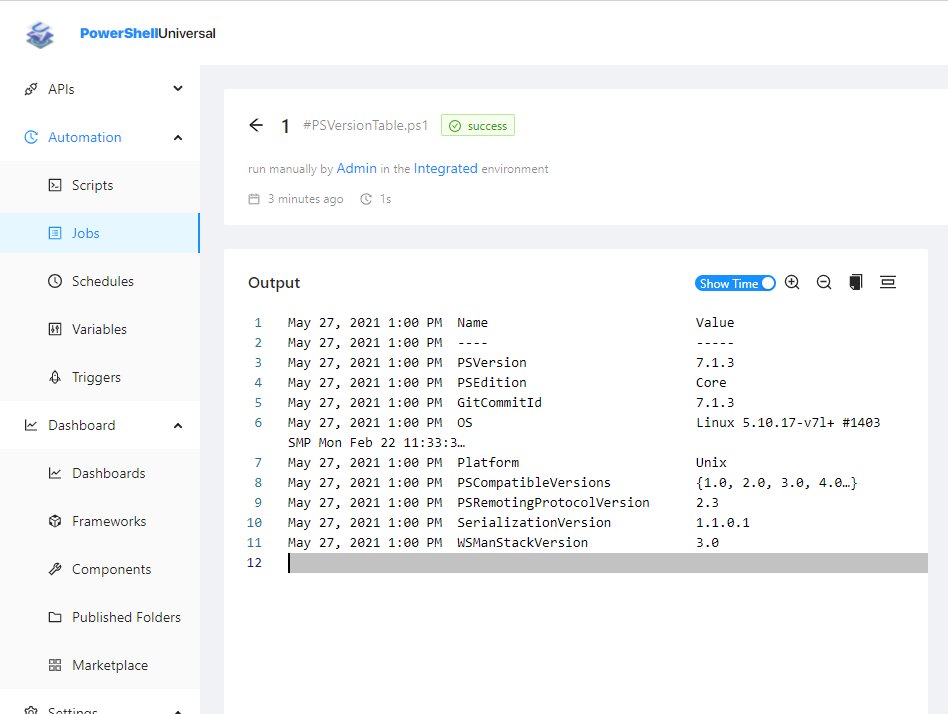Copy the job output to clipboard

pos(855,282)
